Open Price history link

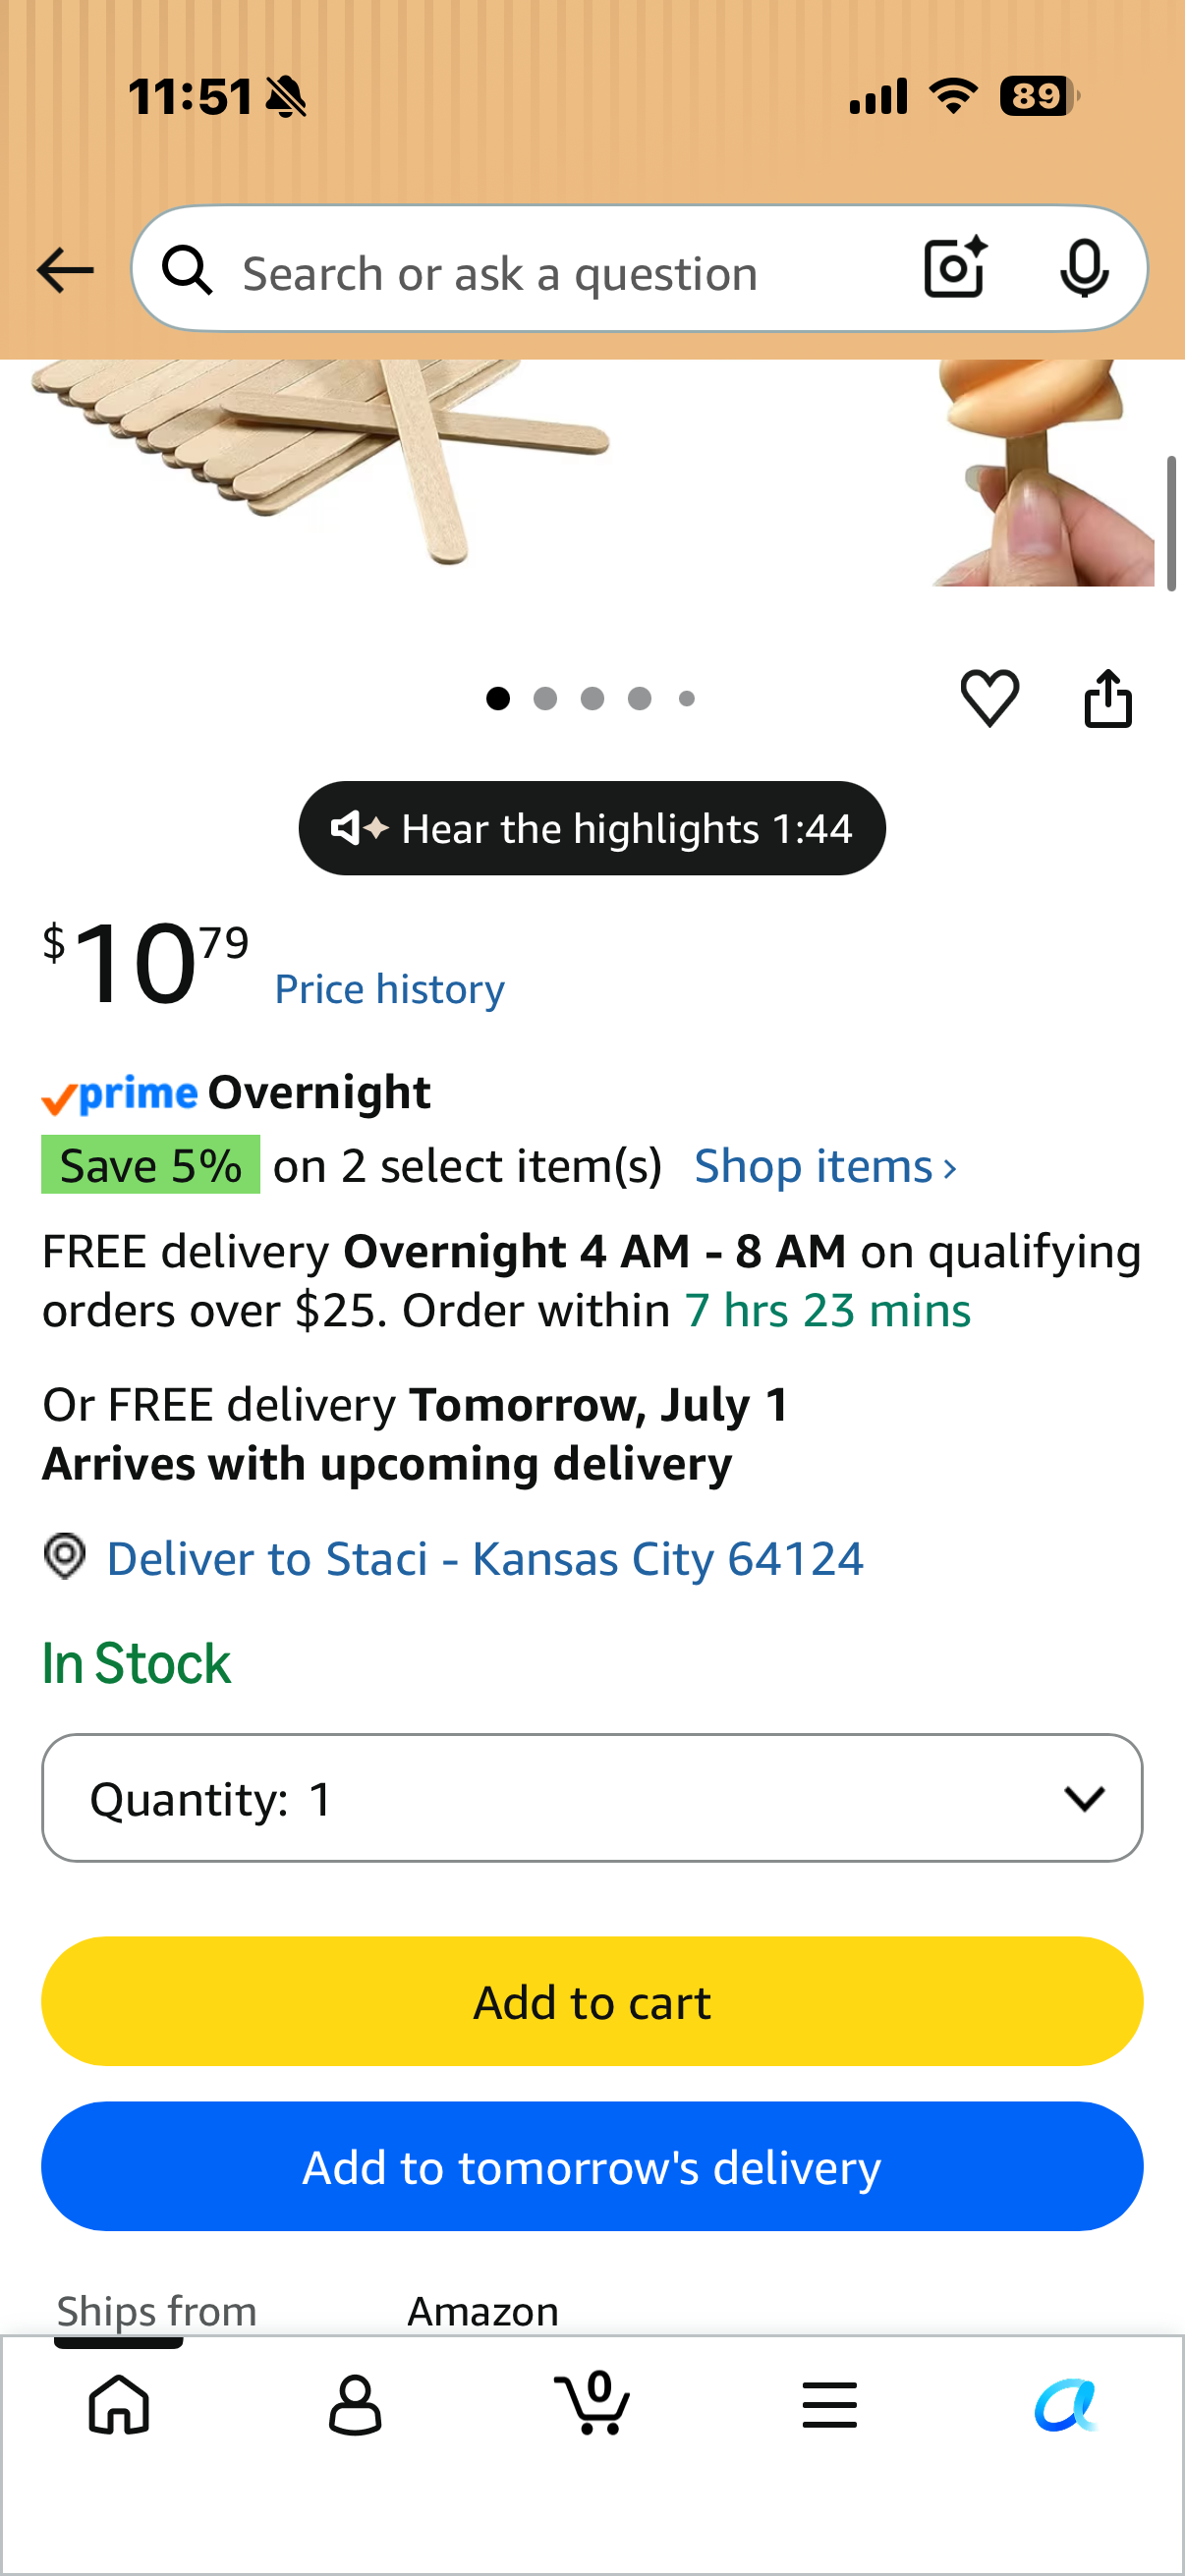390,989
